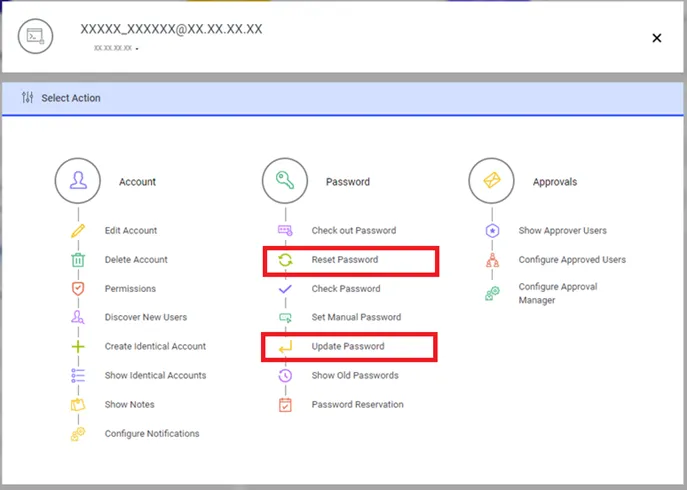Open Configure Notifications

(x=152, y=433)
